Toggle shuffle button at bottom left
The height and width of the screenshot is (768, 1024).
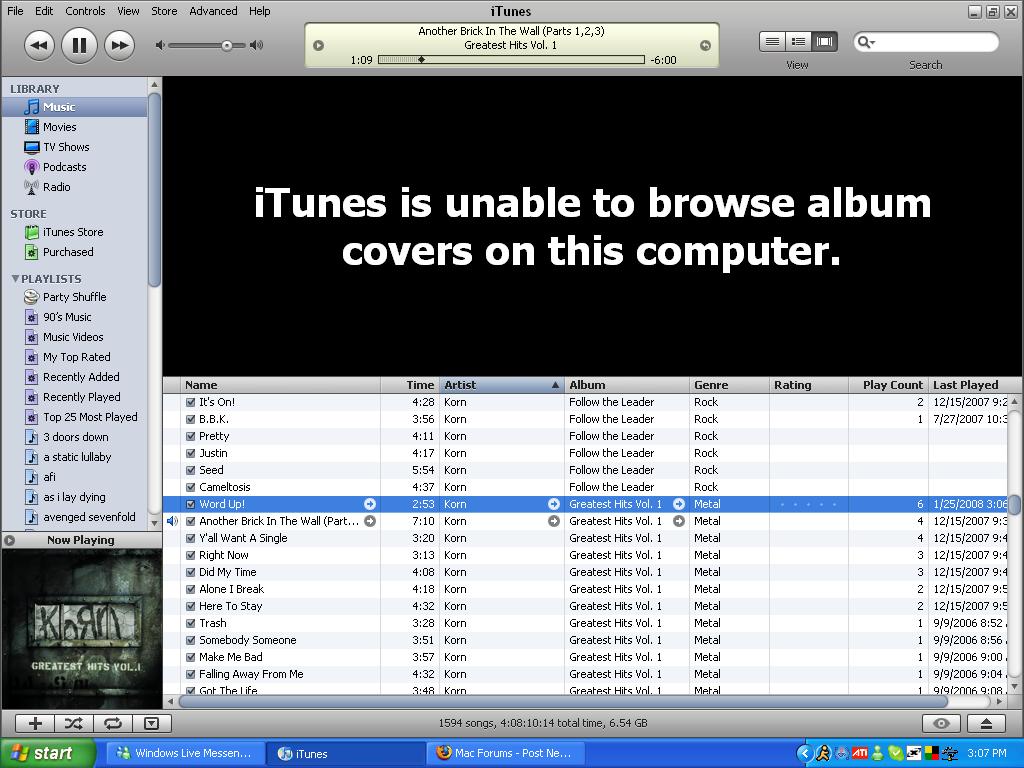(74, 723)
